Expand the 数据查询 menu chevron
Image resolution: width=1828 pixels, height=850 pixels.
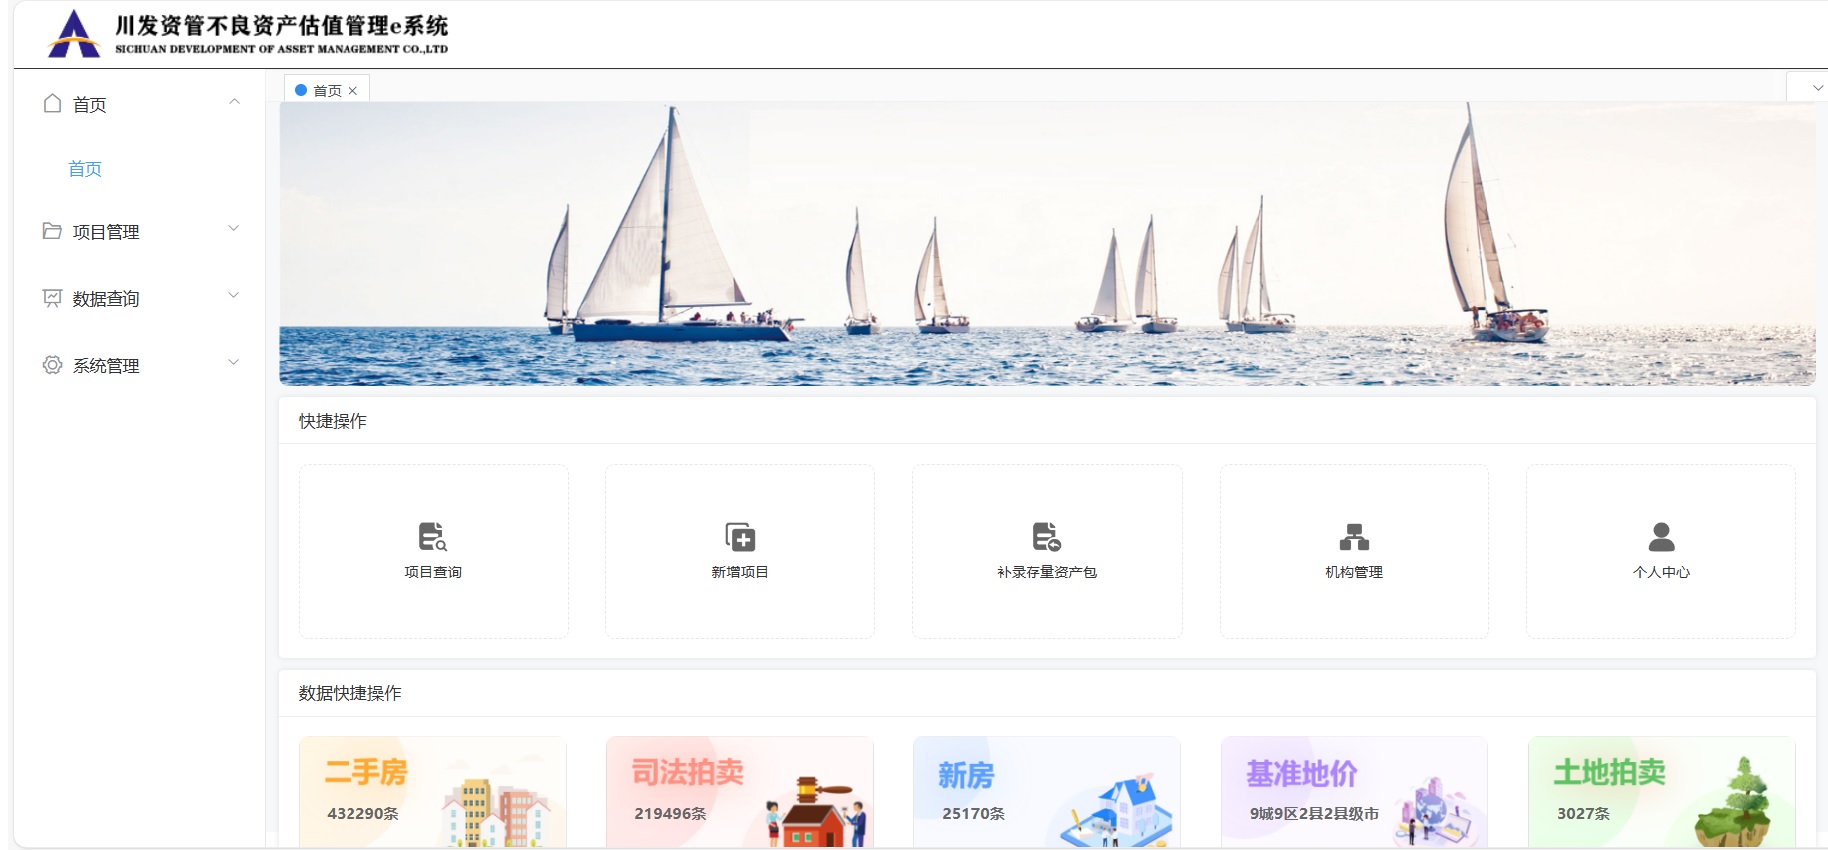pyautogui.click(x=234, y=296)
